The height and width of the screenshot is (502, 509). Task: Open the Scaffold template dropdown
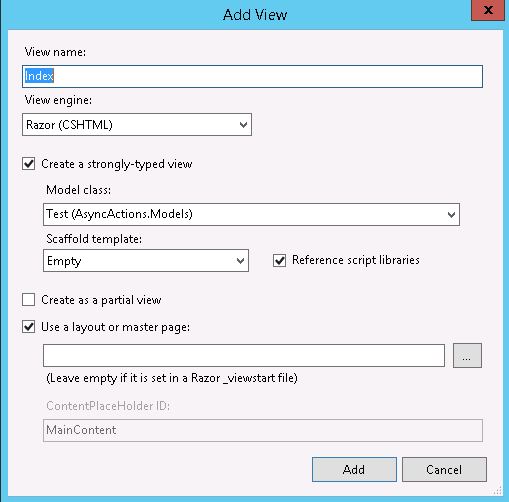click(x=146, y=261)
